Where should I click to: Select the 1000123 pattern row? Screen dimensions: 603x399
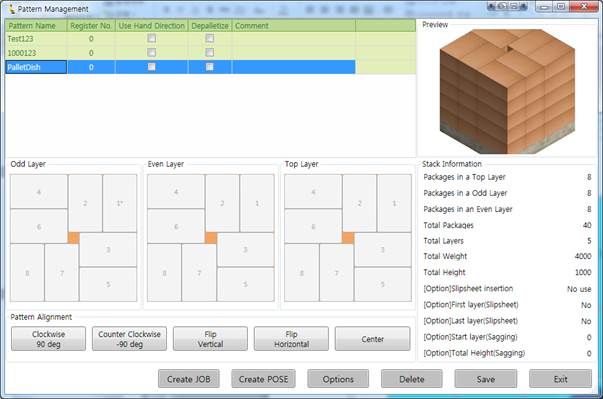click(210, 53)
